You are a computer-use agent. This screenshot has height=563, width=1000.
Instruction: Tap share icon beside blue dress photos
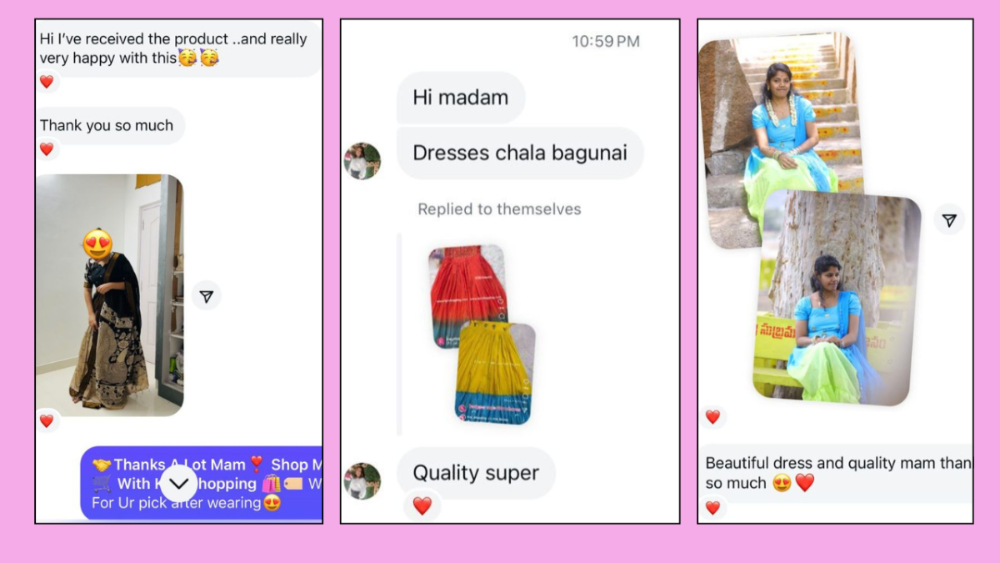949,220
